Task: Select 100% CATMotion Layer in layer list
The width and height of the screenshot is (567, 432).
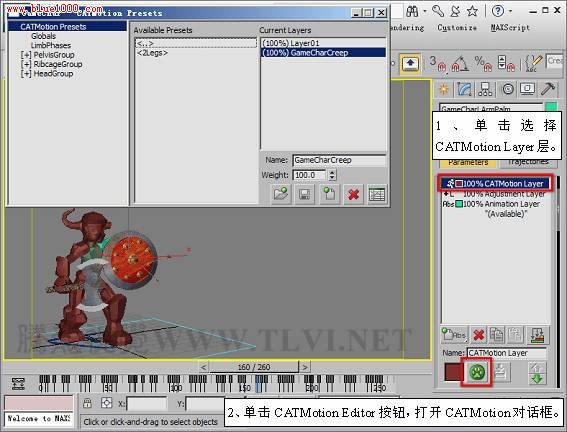Action: coord(495,184)
